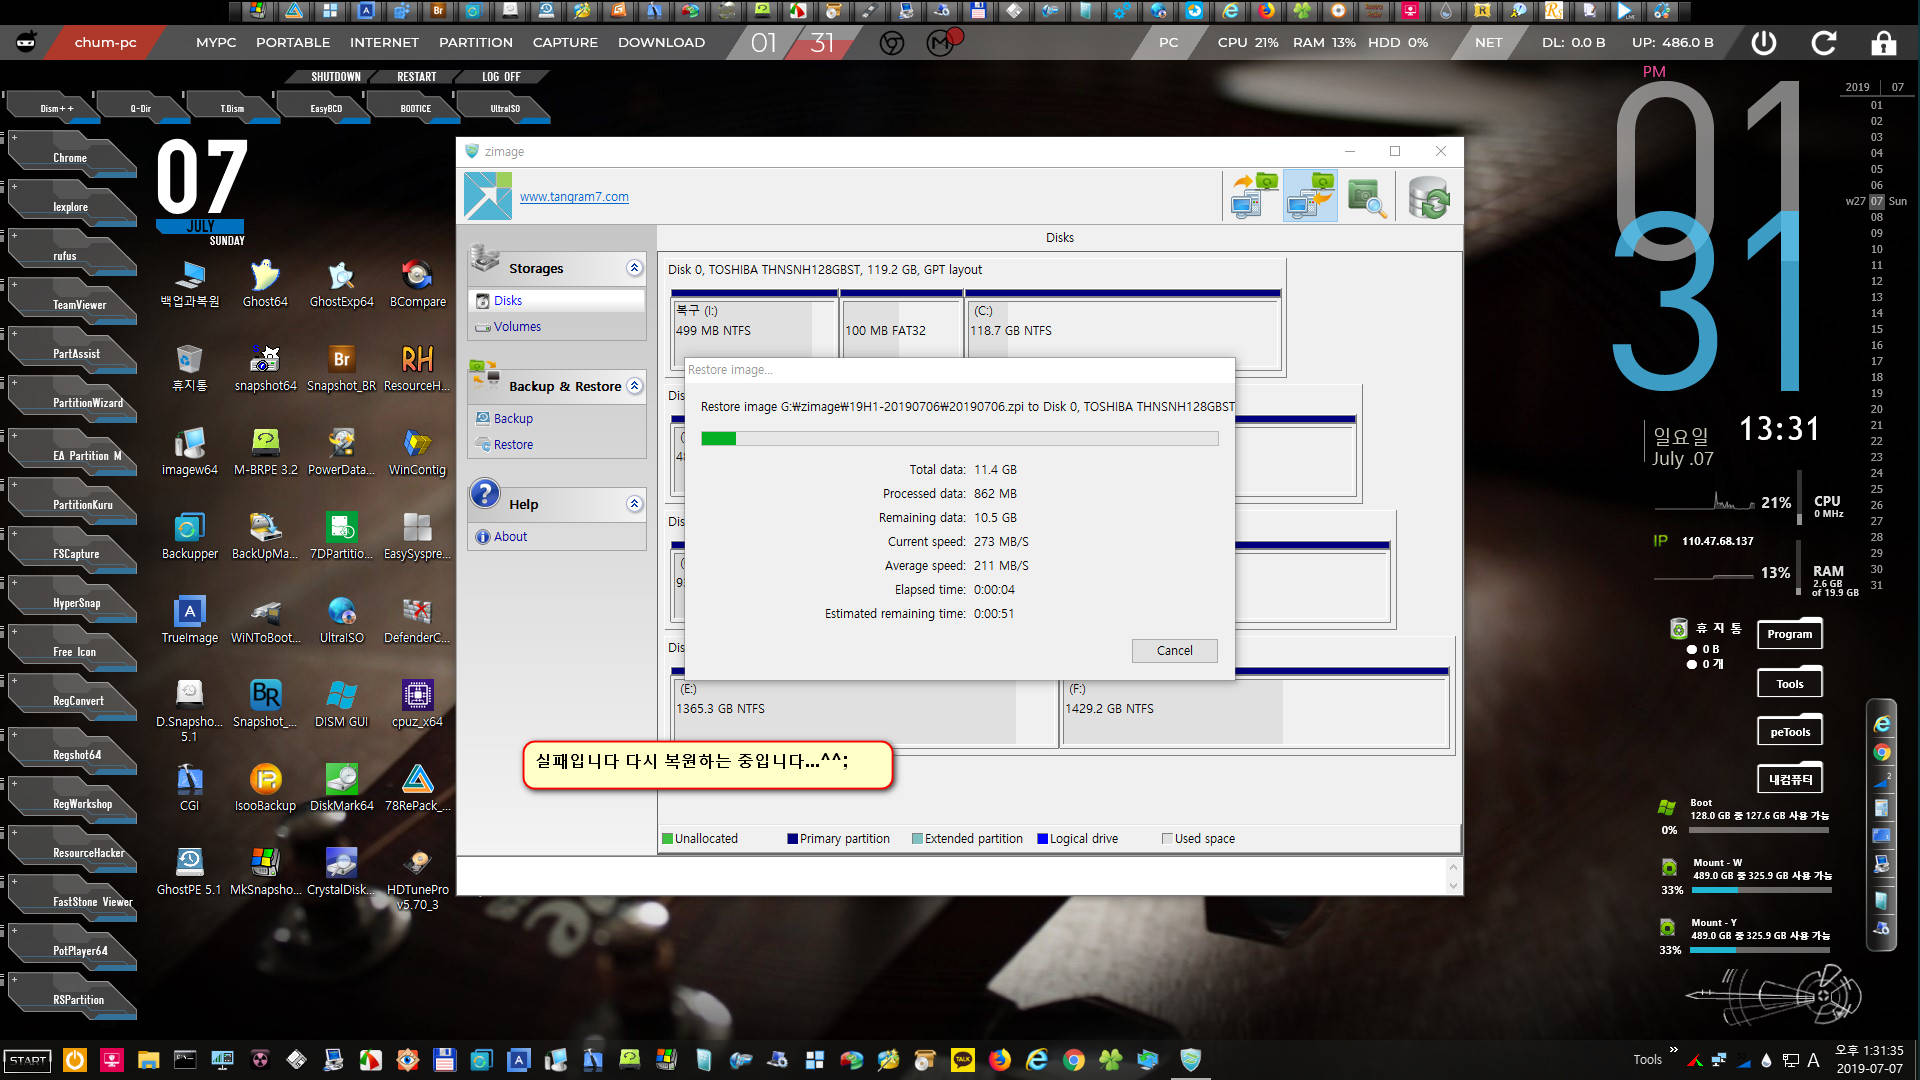The height and width of the screenshot is (1080, 1920).
Task: Click the zimage Refresh disks toolbar icon
Action: (x=1429, y=196)
